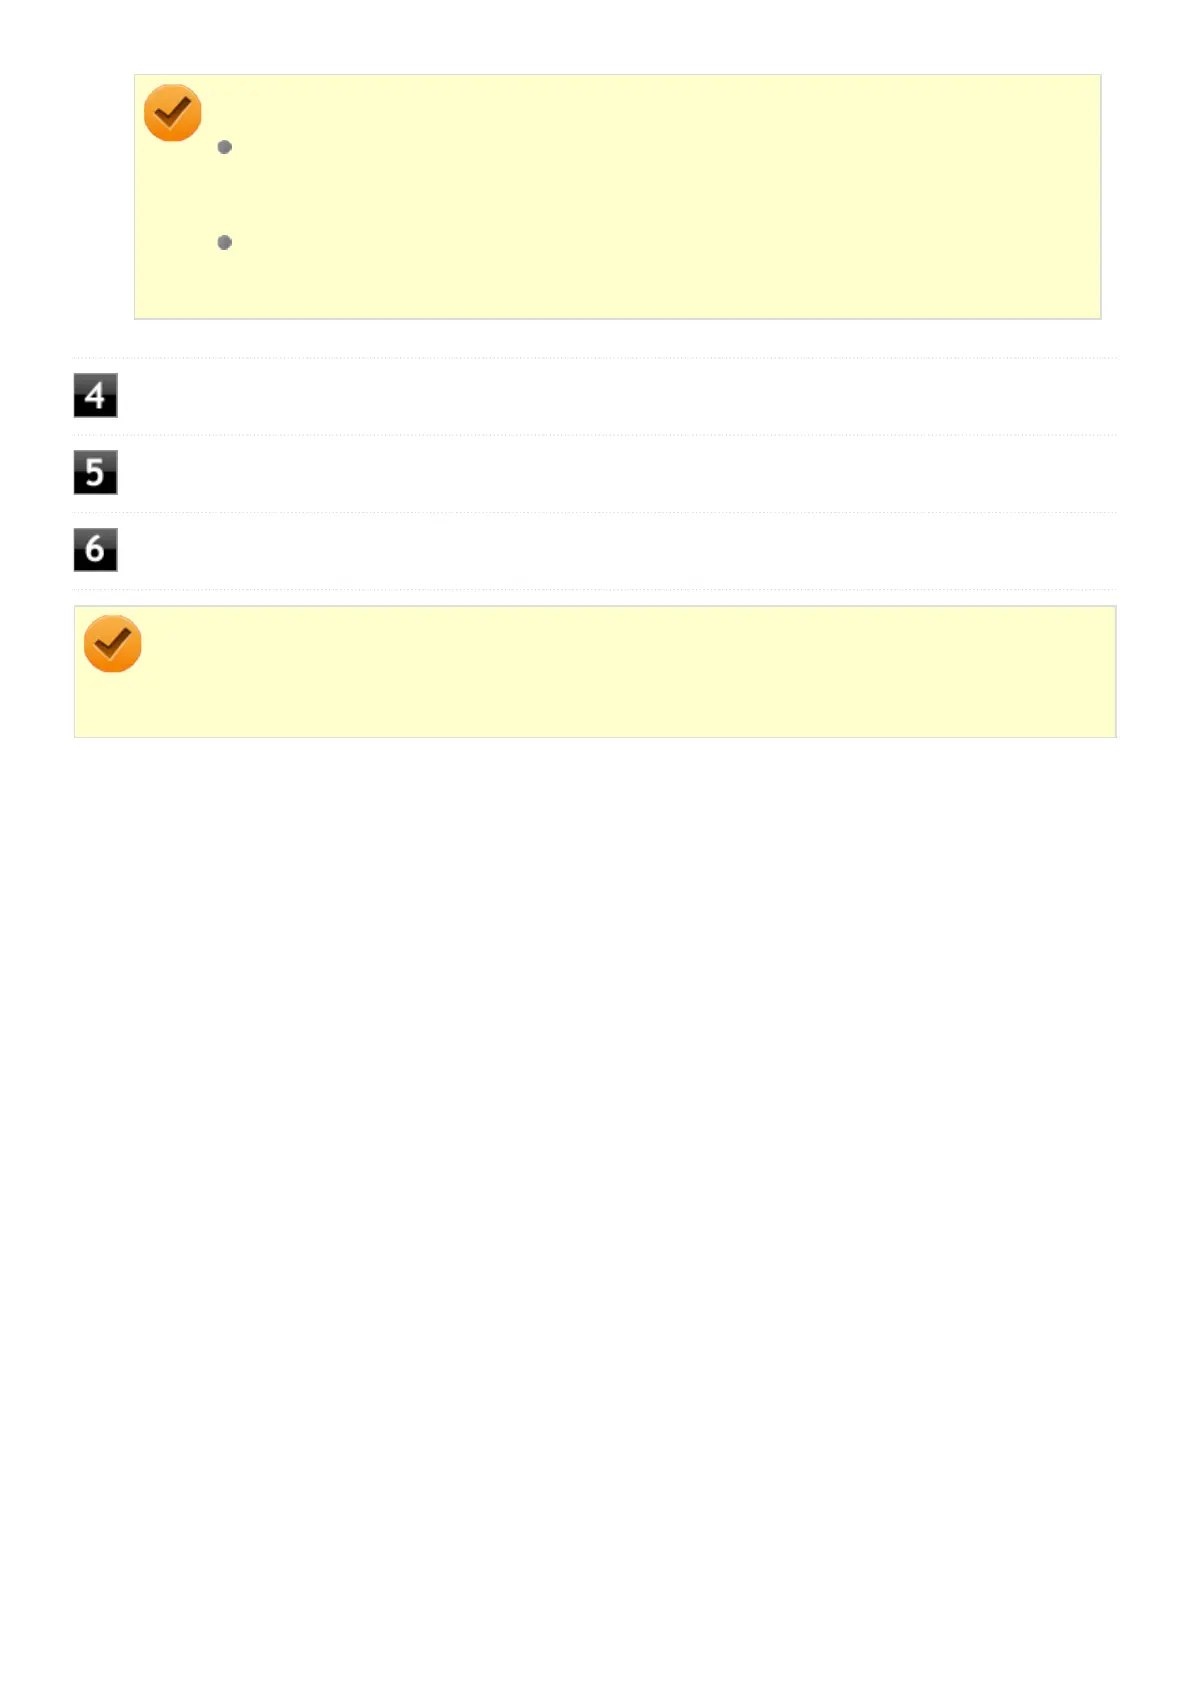Click the orange checkmark in the bulleted note box
Viewport: 1191px width, 1684px height.
[172, 113]
